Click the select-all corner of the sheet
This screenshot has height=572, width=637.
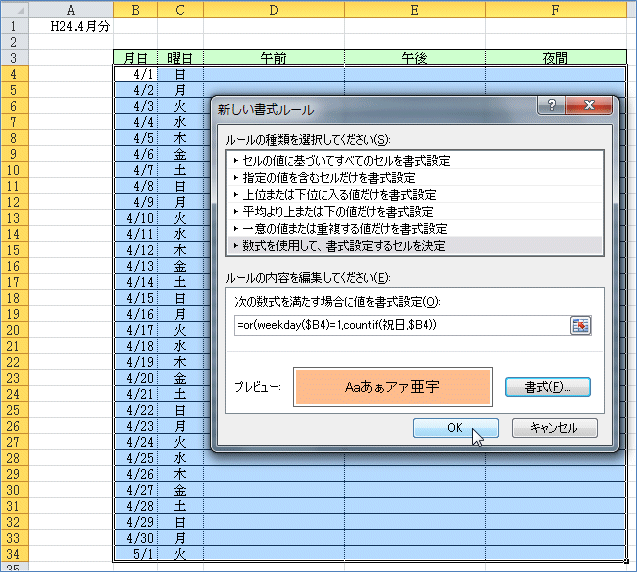[x=15, y=9]
